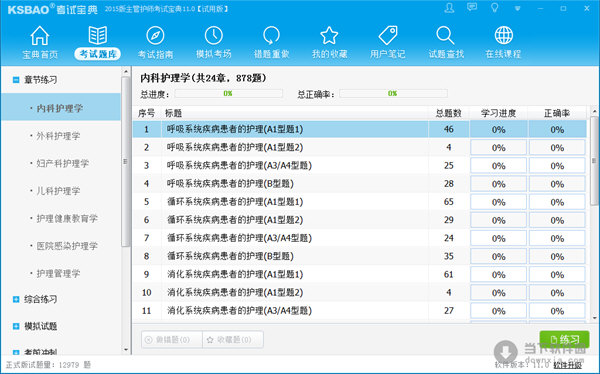The width and height of the screenshot is (600, 374).
Task: Select row 呼吸系统疾病患者的护理(A1型题1)
Action: [x=360, y=129]
